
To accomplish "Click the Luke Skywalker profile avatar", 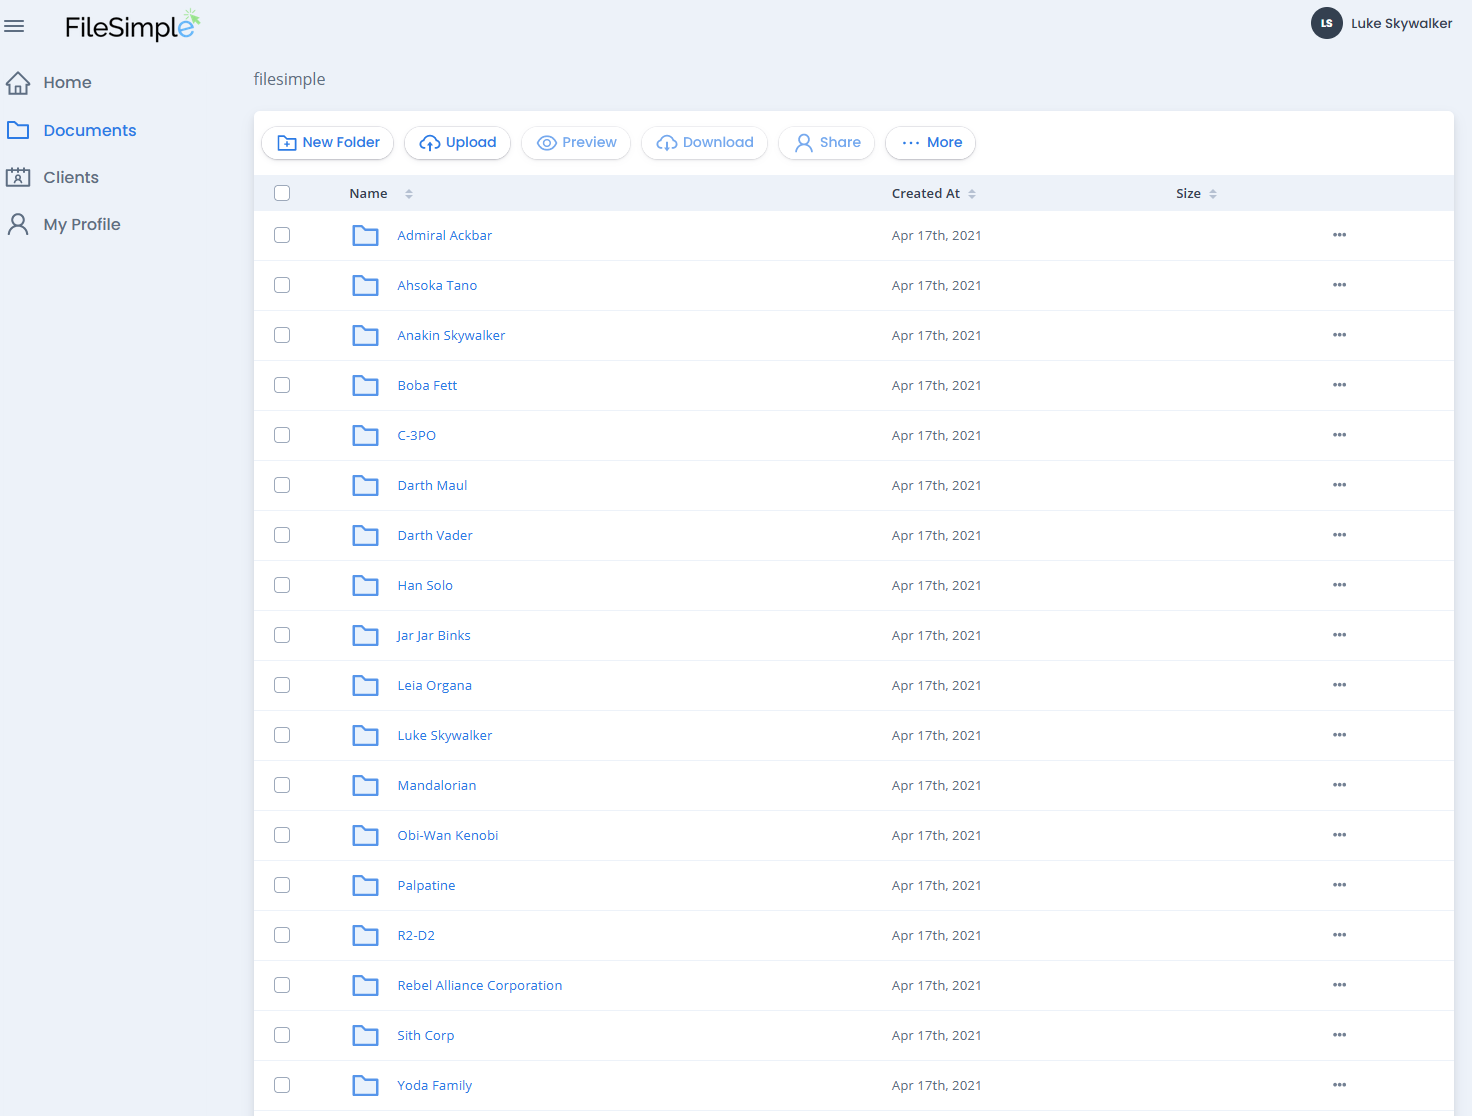I will coord(1325,23).
